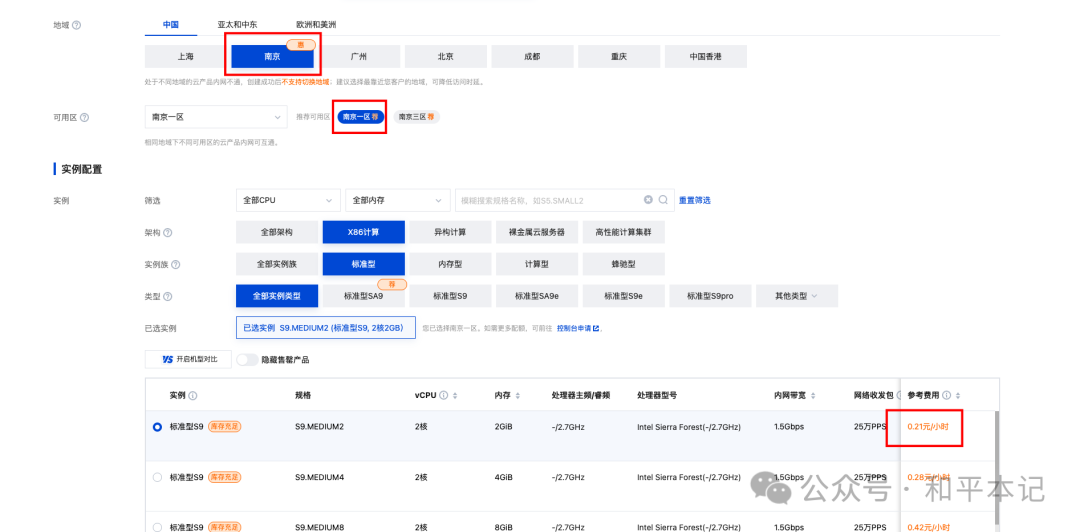The height and width of the screenshot is (532, 1080).
Task: Switch to the 中国 region tab
Action: tap(171, 24)
